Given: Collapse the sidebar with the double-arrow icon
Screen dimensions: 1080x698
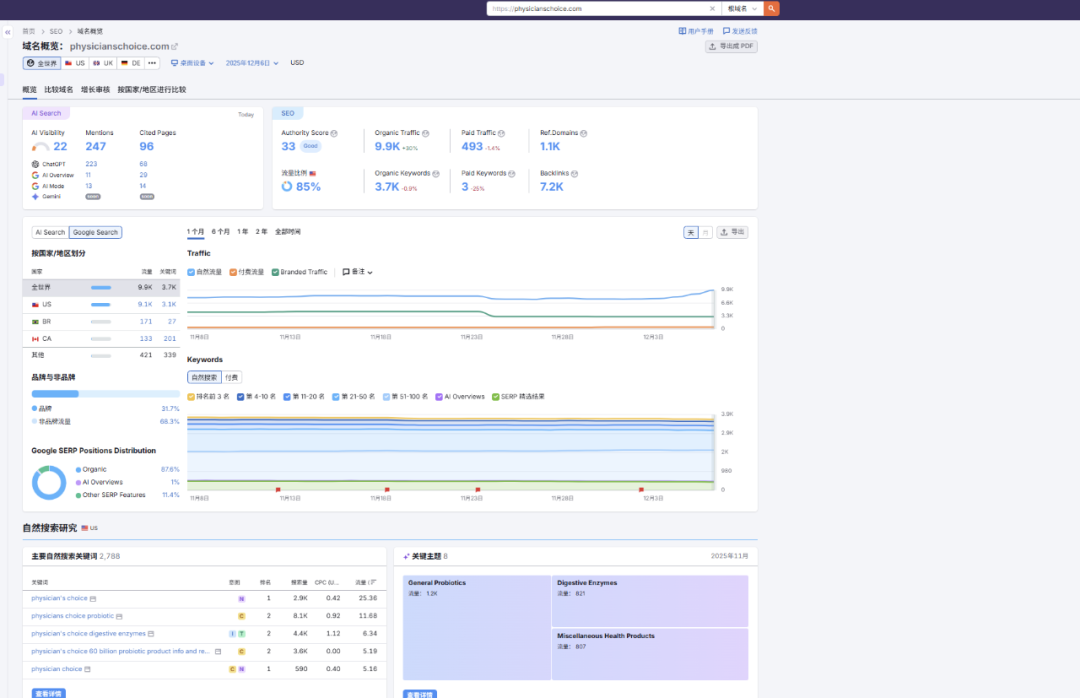Looking at the screenshot, I should point(8,32).
